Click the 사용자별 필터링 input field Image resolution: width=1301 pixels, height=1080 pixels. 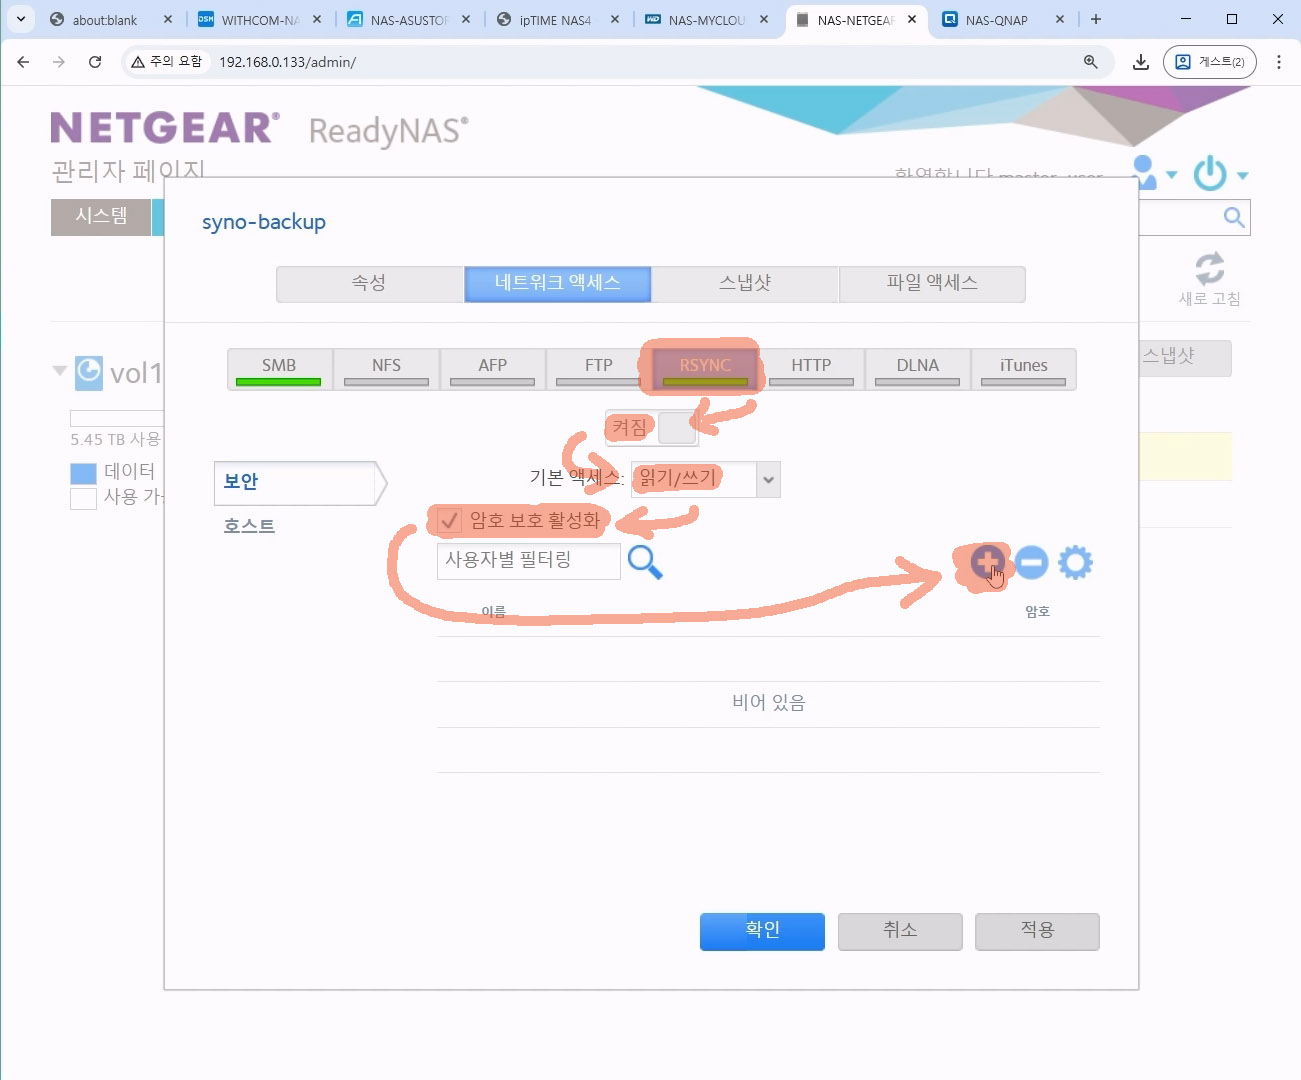528,561
